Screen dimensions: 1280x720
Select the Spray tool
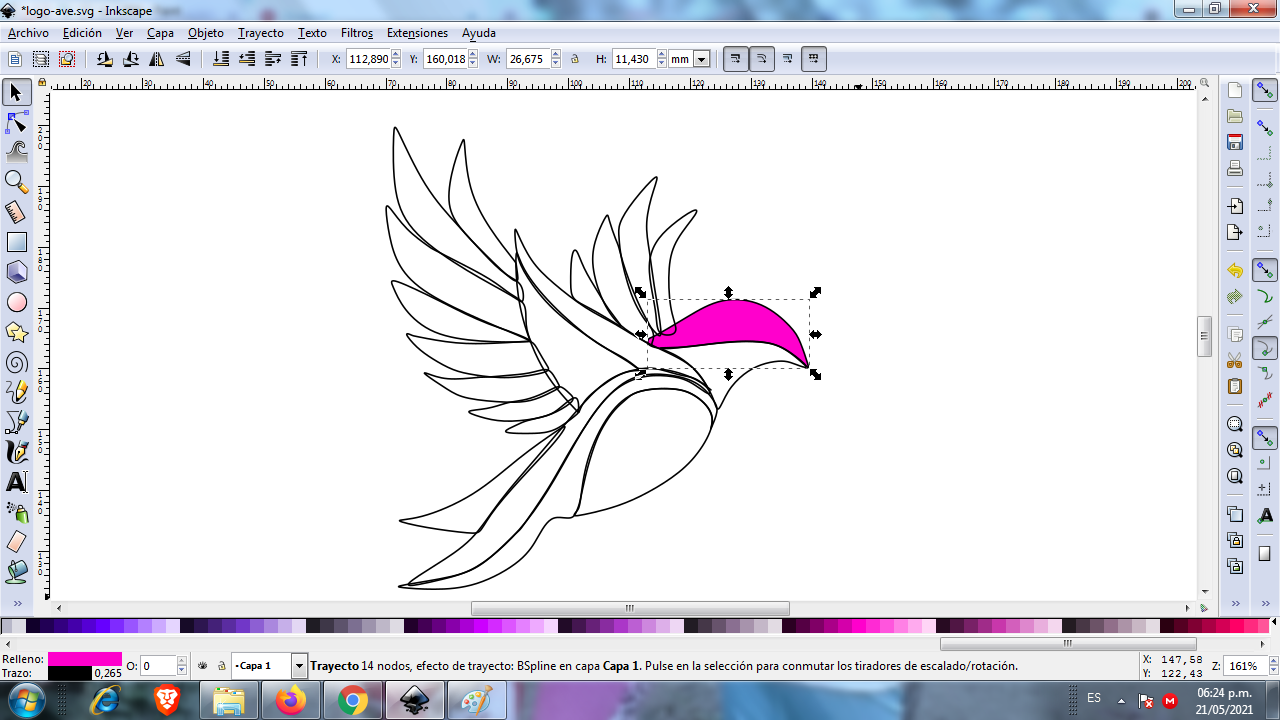16,512
